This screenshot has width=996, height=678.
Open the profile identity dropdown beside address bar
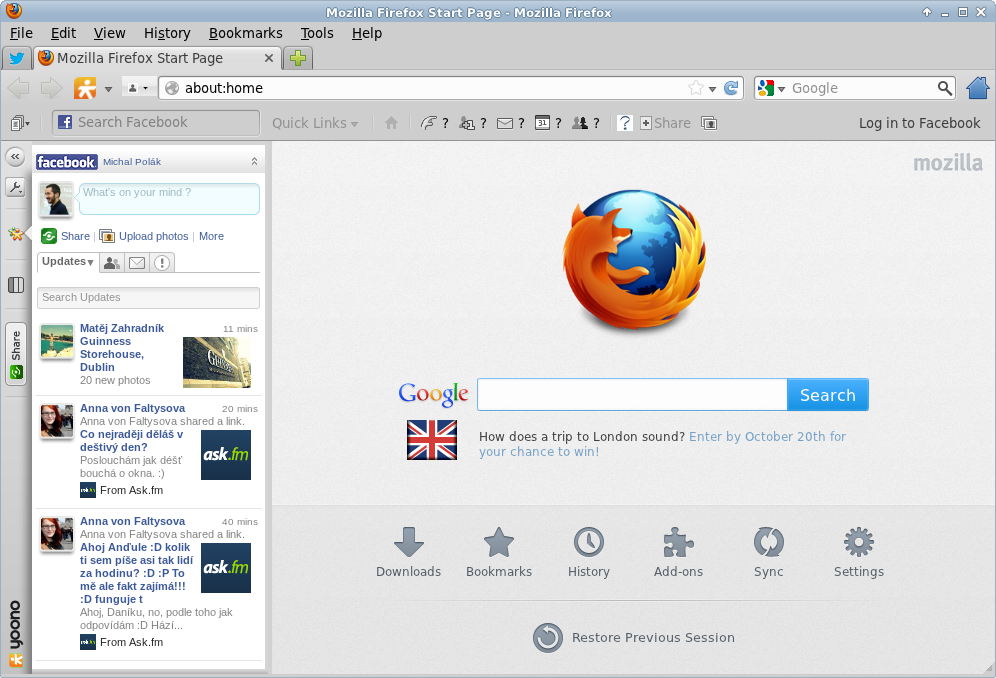tap(138, 88)
